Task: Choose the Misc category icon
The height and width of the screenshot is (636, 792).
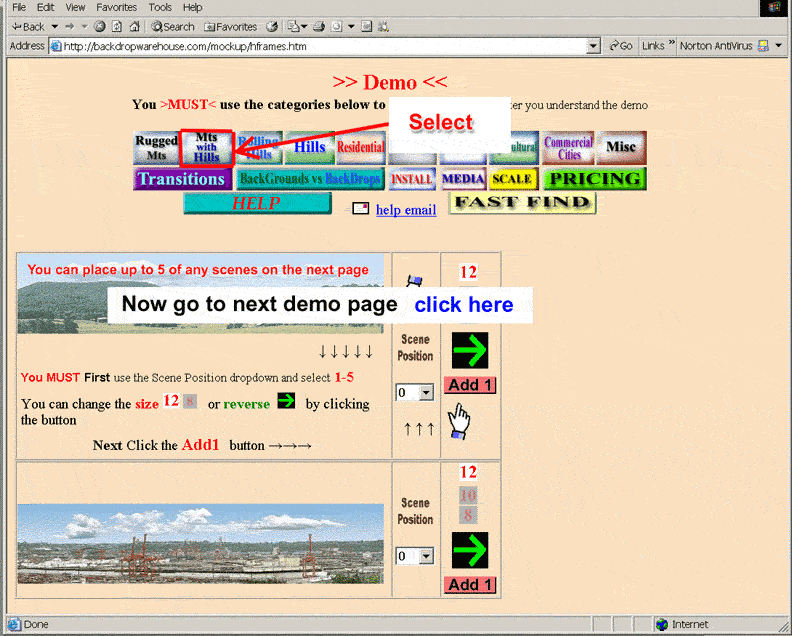Action: [621, 148]
